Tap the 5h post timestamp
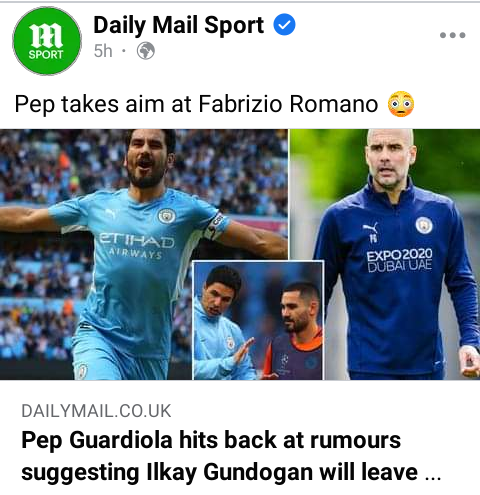 click(103, 51)
